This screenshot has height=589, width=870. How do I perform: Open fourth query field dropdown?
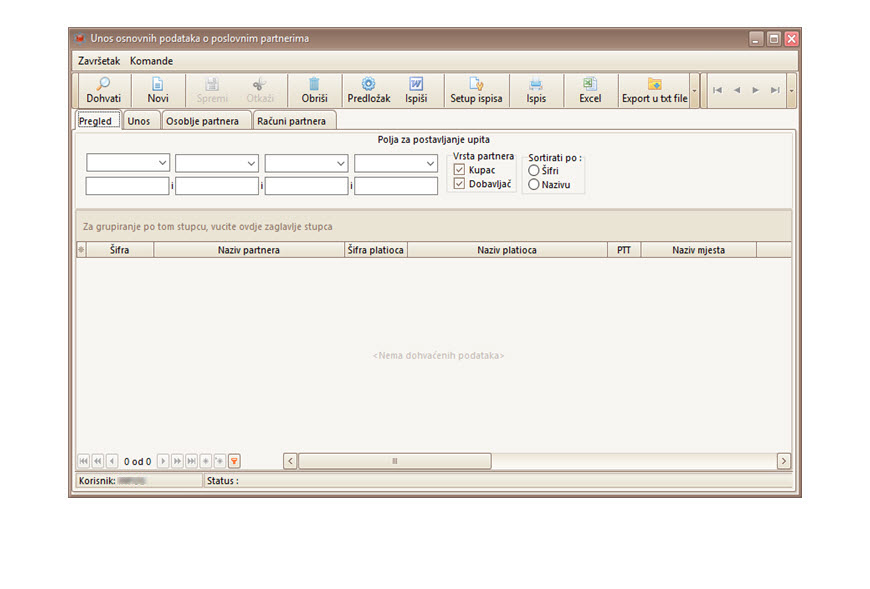431,163
